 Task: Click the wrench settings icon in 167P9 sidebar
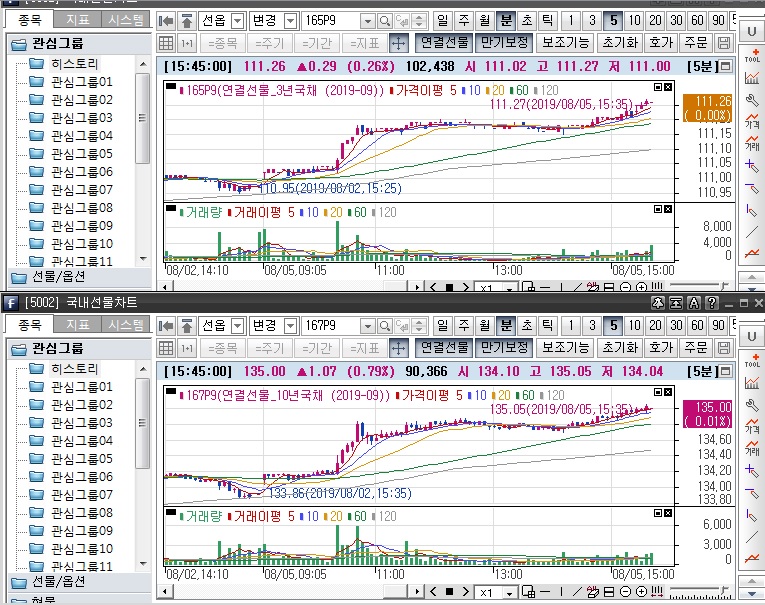tap(752, 404)
